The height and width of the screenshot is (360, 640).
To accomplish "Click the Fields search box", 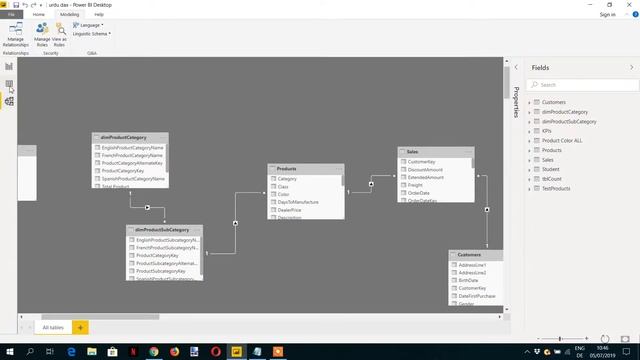I will 583,85.
